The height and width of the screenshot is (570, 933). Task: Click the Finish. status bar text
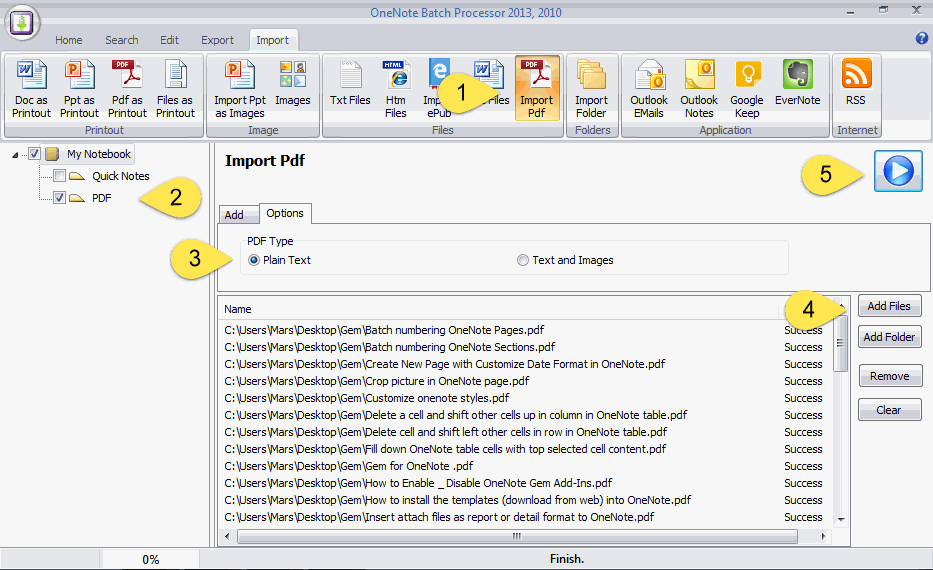pos(566,559)
